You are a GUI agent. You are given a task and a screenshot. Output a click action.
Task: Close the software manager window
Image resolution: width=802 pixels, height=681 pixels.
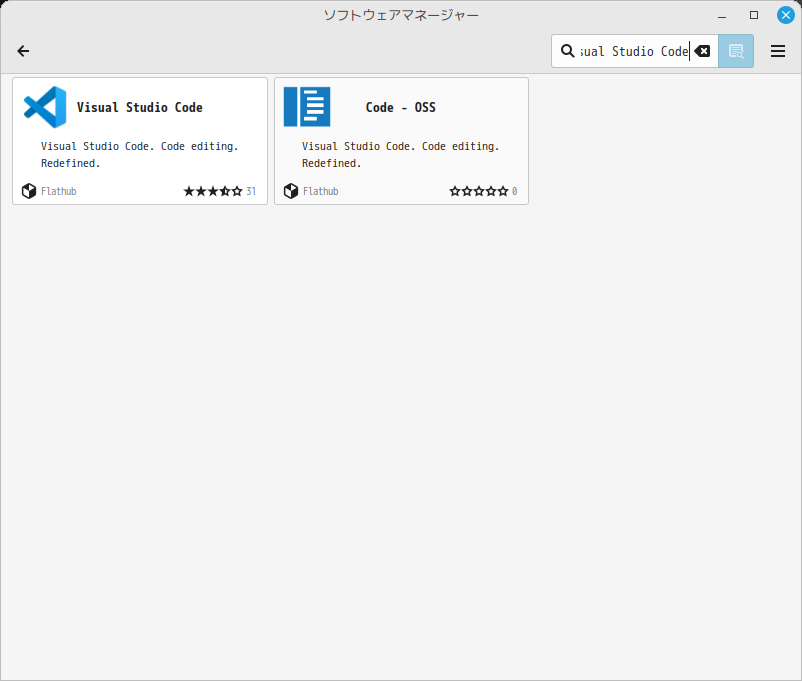pyautogui.click(x=786, y=15)
